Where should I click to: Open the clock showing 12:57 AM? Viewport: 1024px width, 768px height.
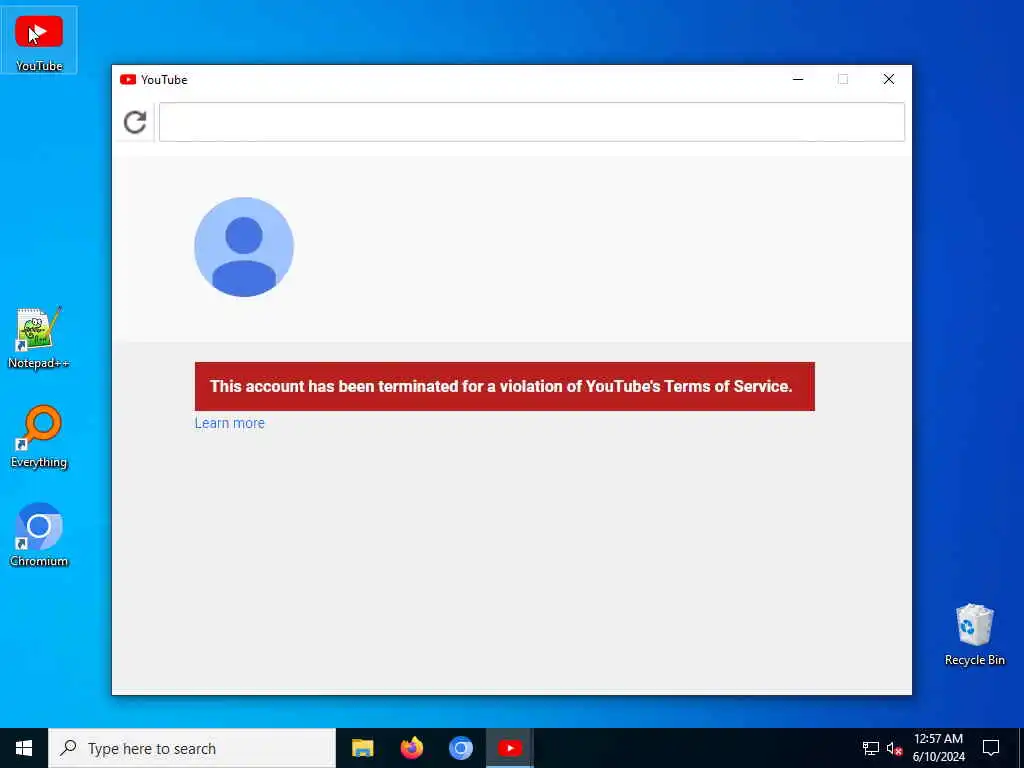pos(938,748)
